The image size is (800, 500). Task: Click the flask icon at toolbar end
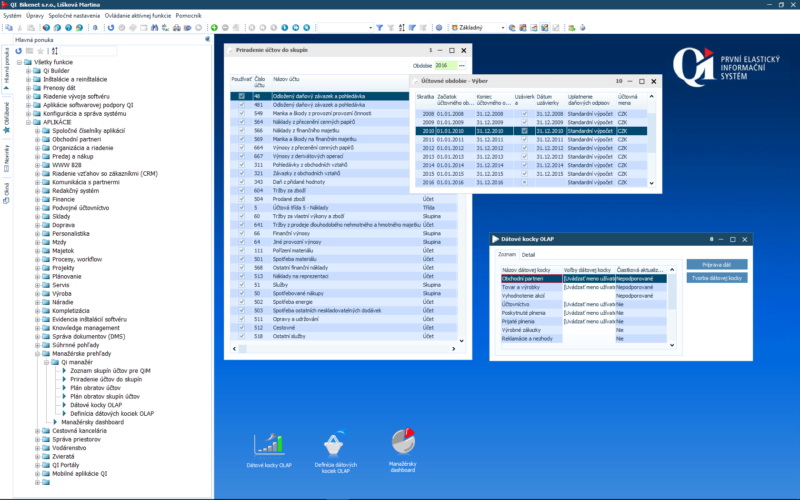pyautogui.click(x=583, y=28)
